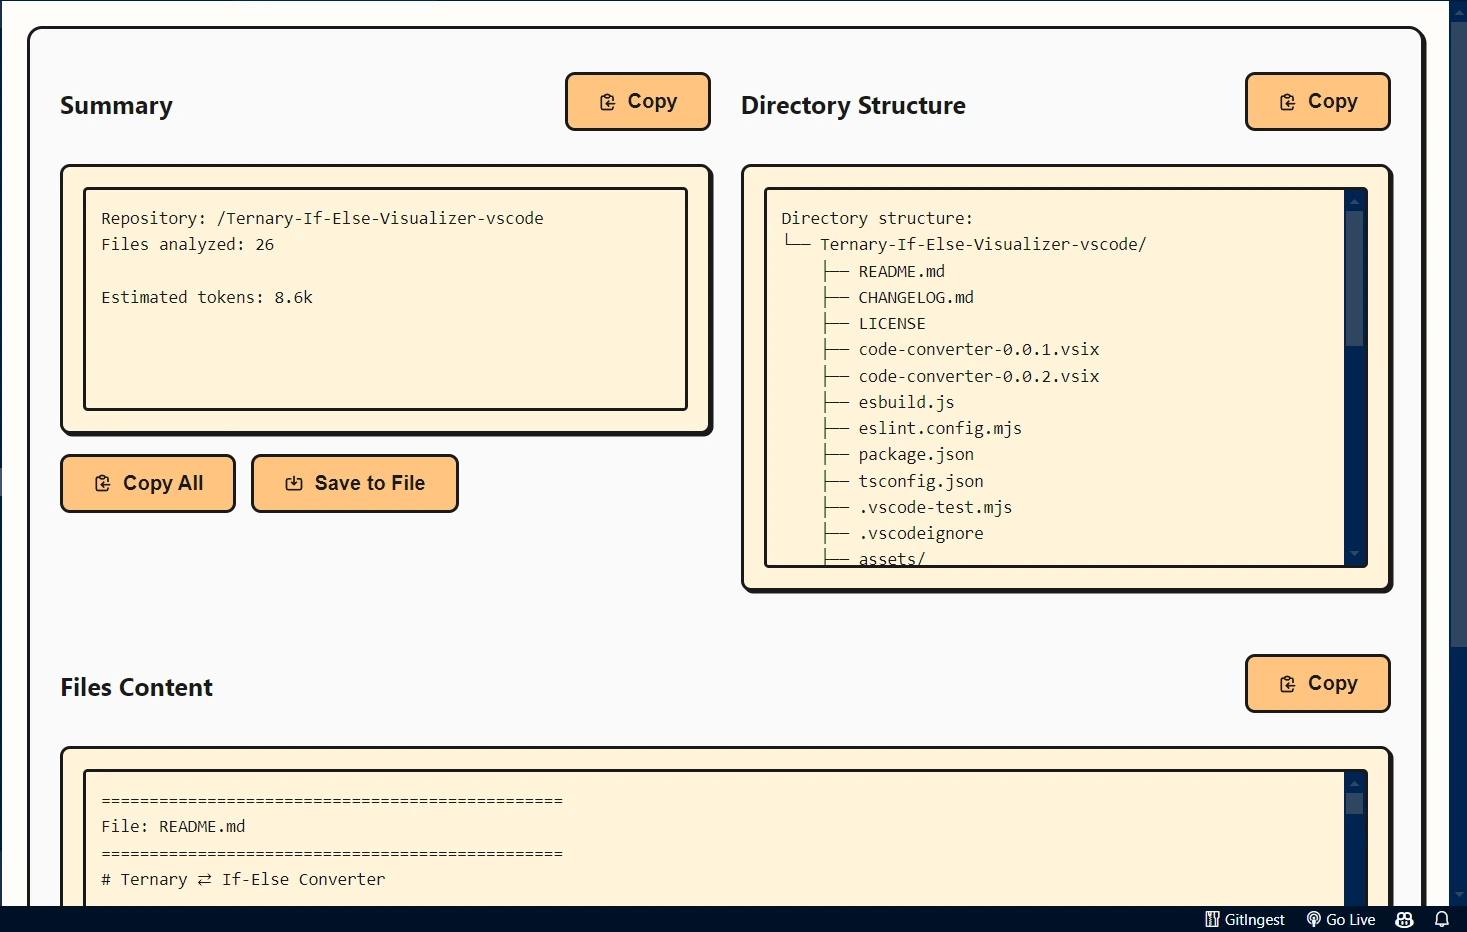Viewport: 1467px width, 932px height.
Task: Open the Copilot status icon
Action: 1405,919
